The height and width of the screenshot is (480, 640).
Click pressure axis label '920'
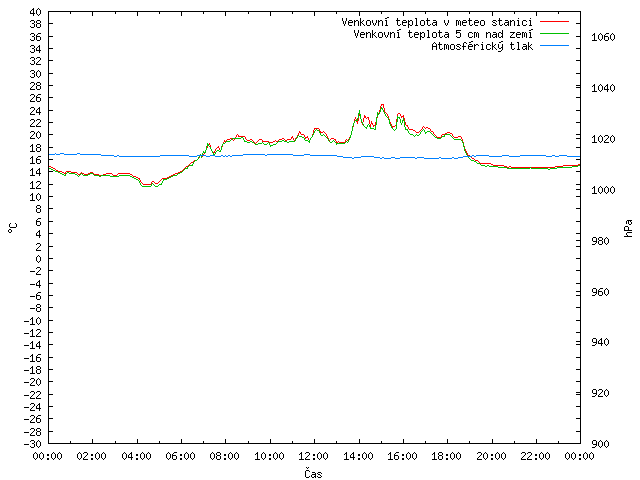point(600,393)
